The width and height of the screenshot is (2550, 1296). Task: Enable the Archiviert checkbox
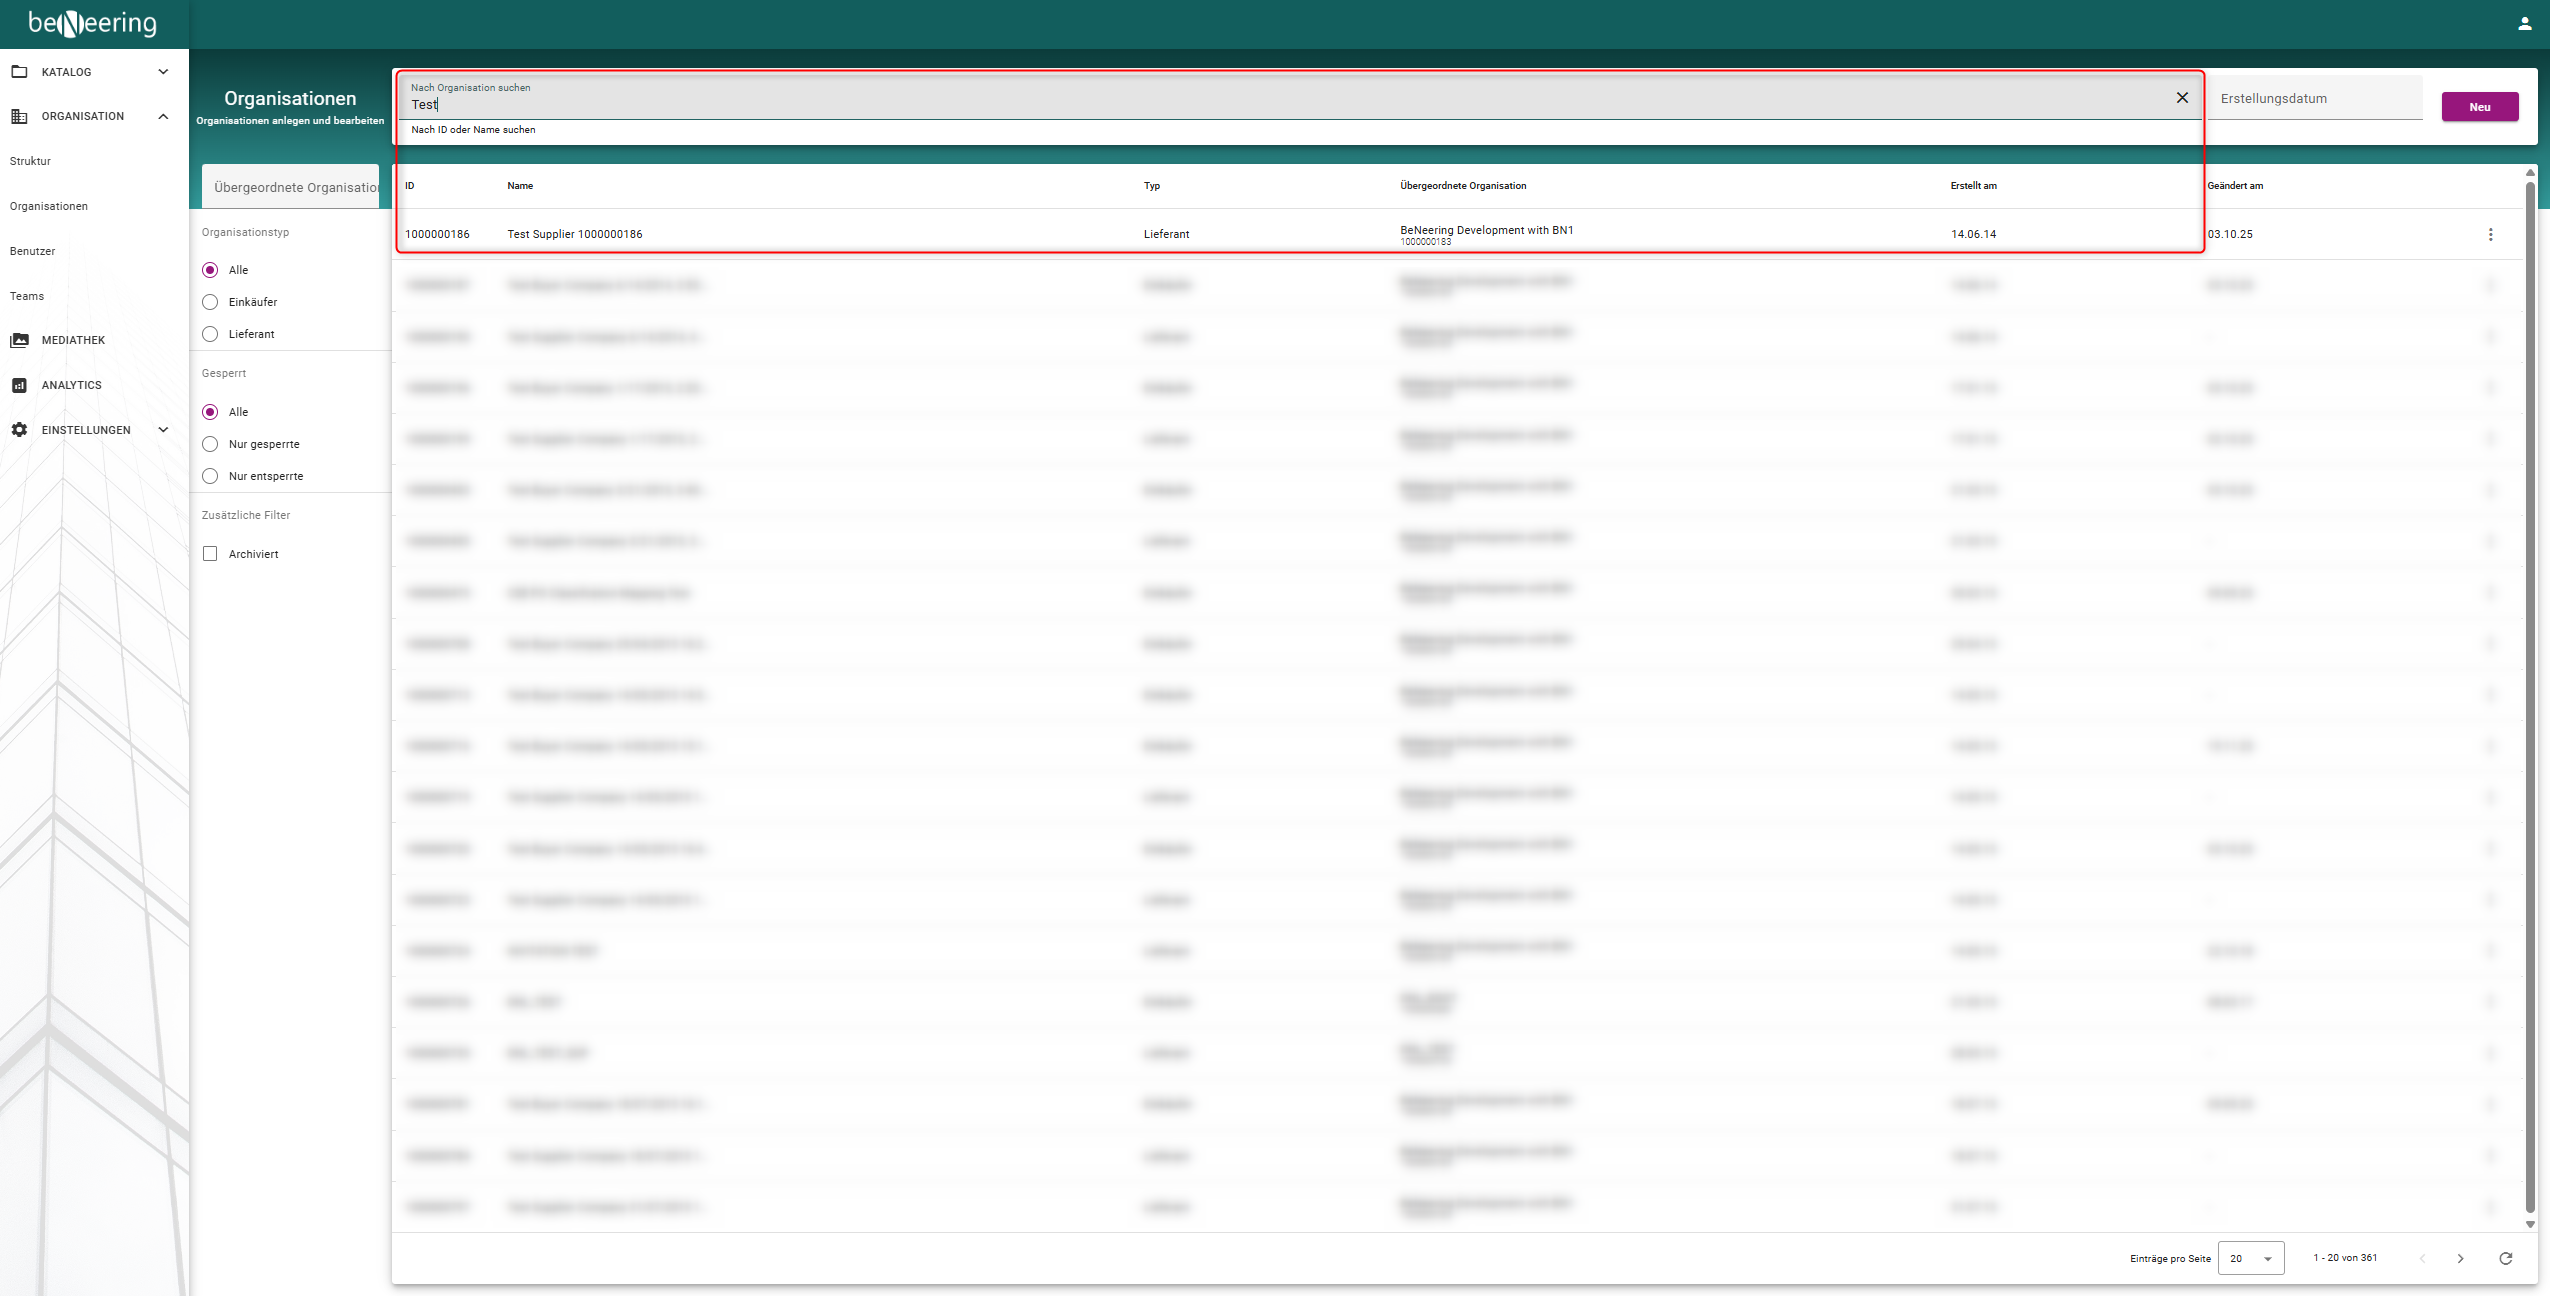(210, 554)
